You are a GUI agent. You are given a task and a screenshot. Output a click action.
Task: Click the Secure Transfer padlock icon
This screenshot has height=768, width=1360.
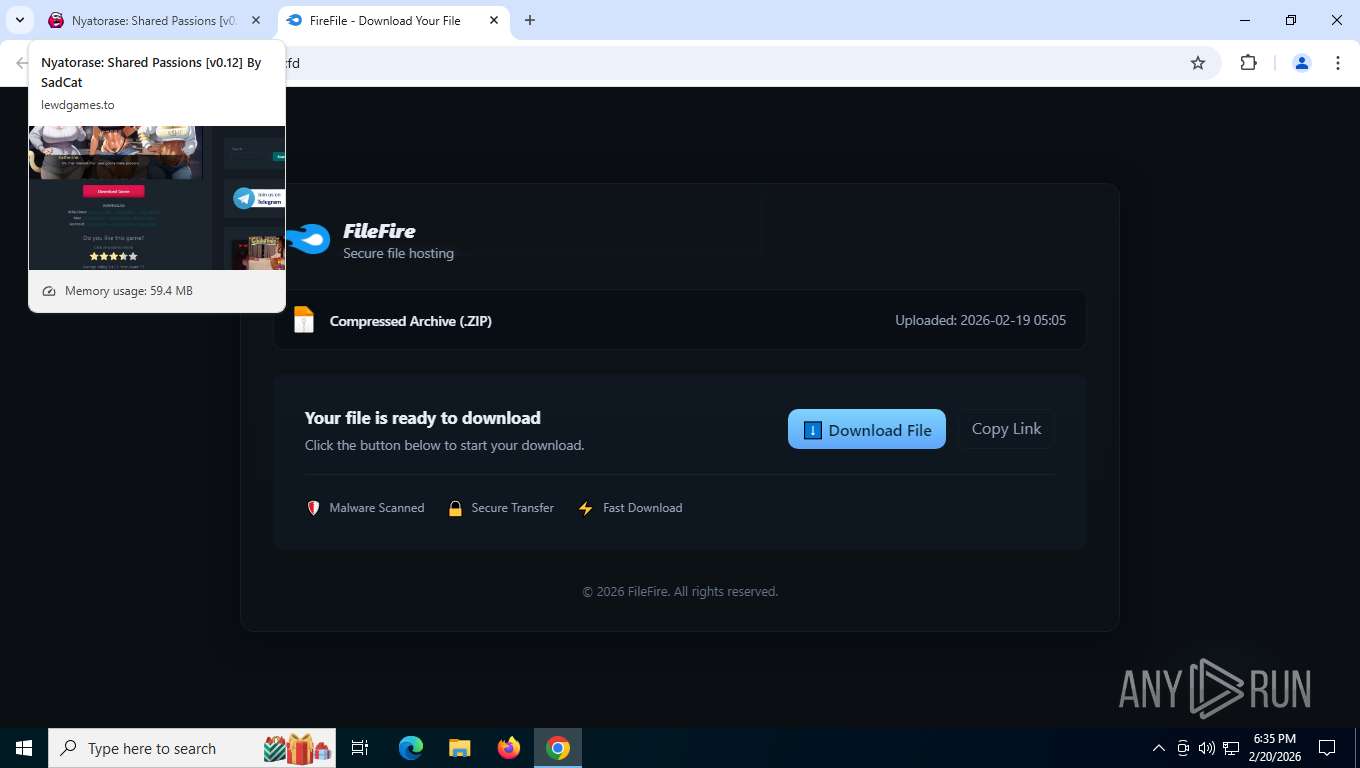point(455,508)
